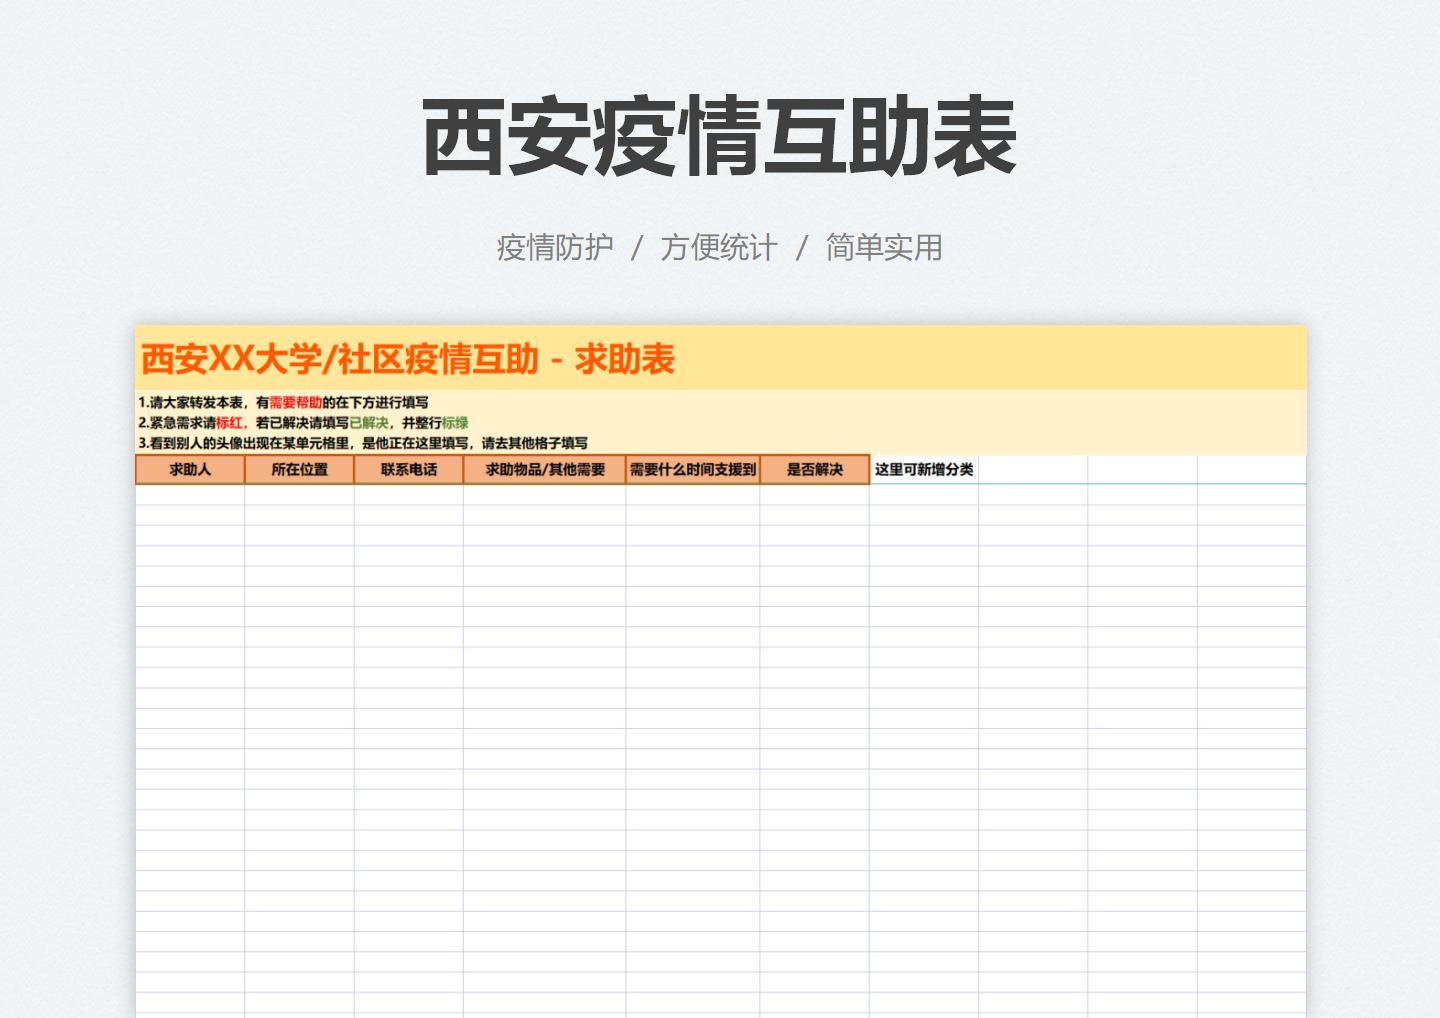Select an empty cell under 是否解决

[x=815, y=495]
